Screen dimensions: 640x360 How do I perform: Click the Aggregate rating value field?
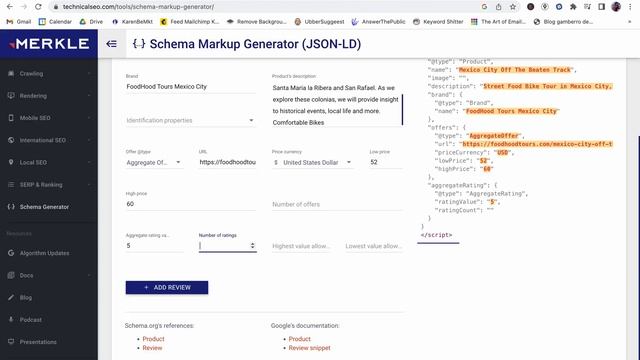(154, 245)
